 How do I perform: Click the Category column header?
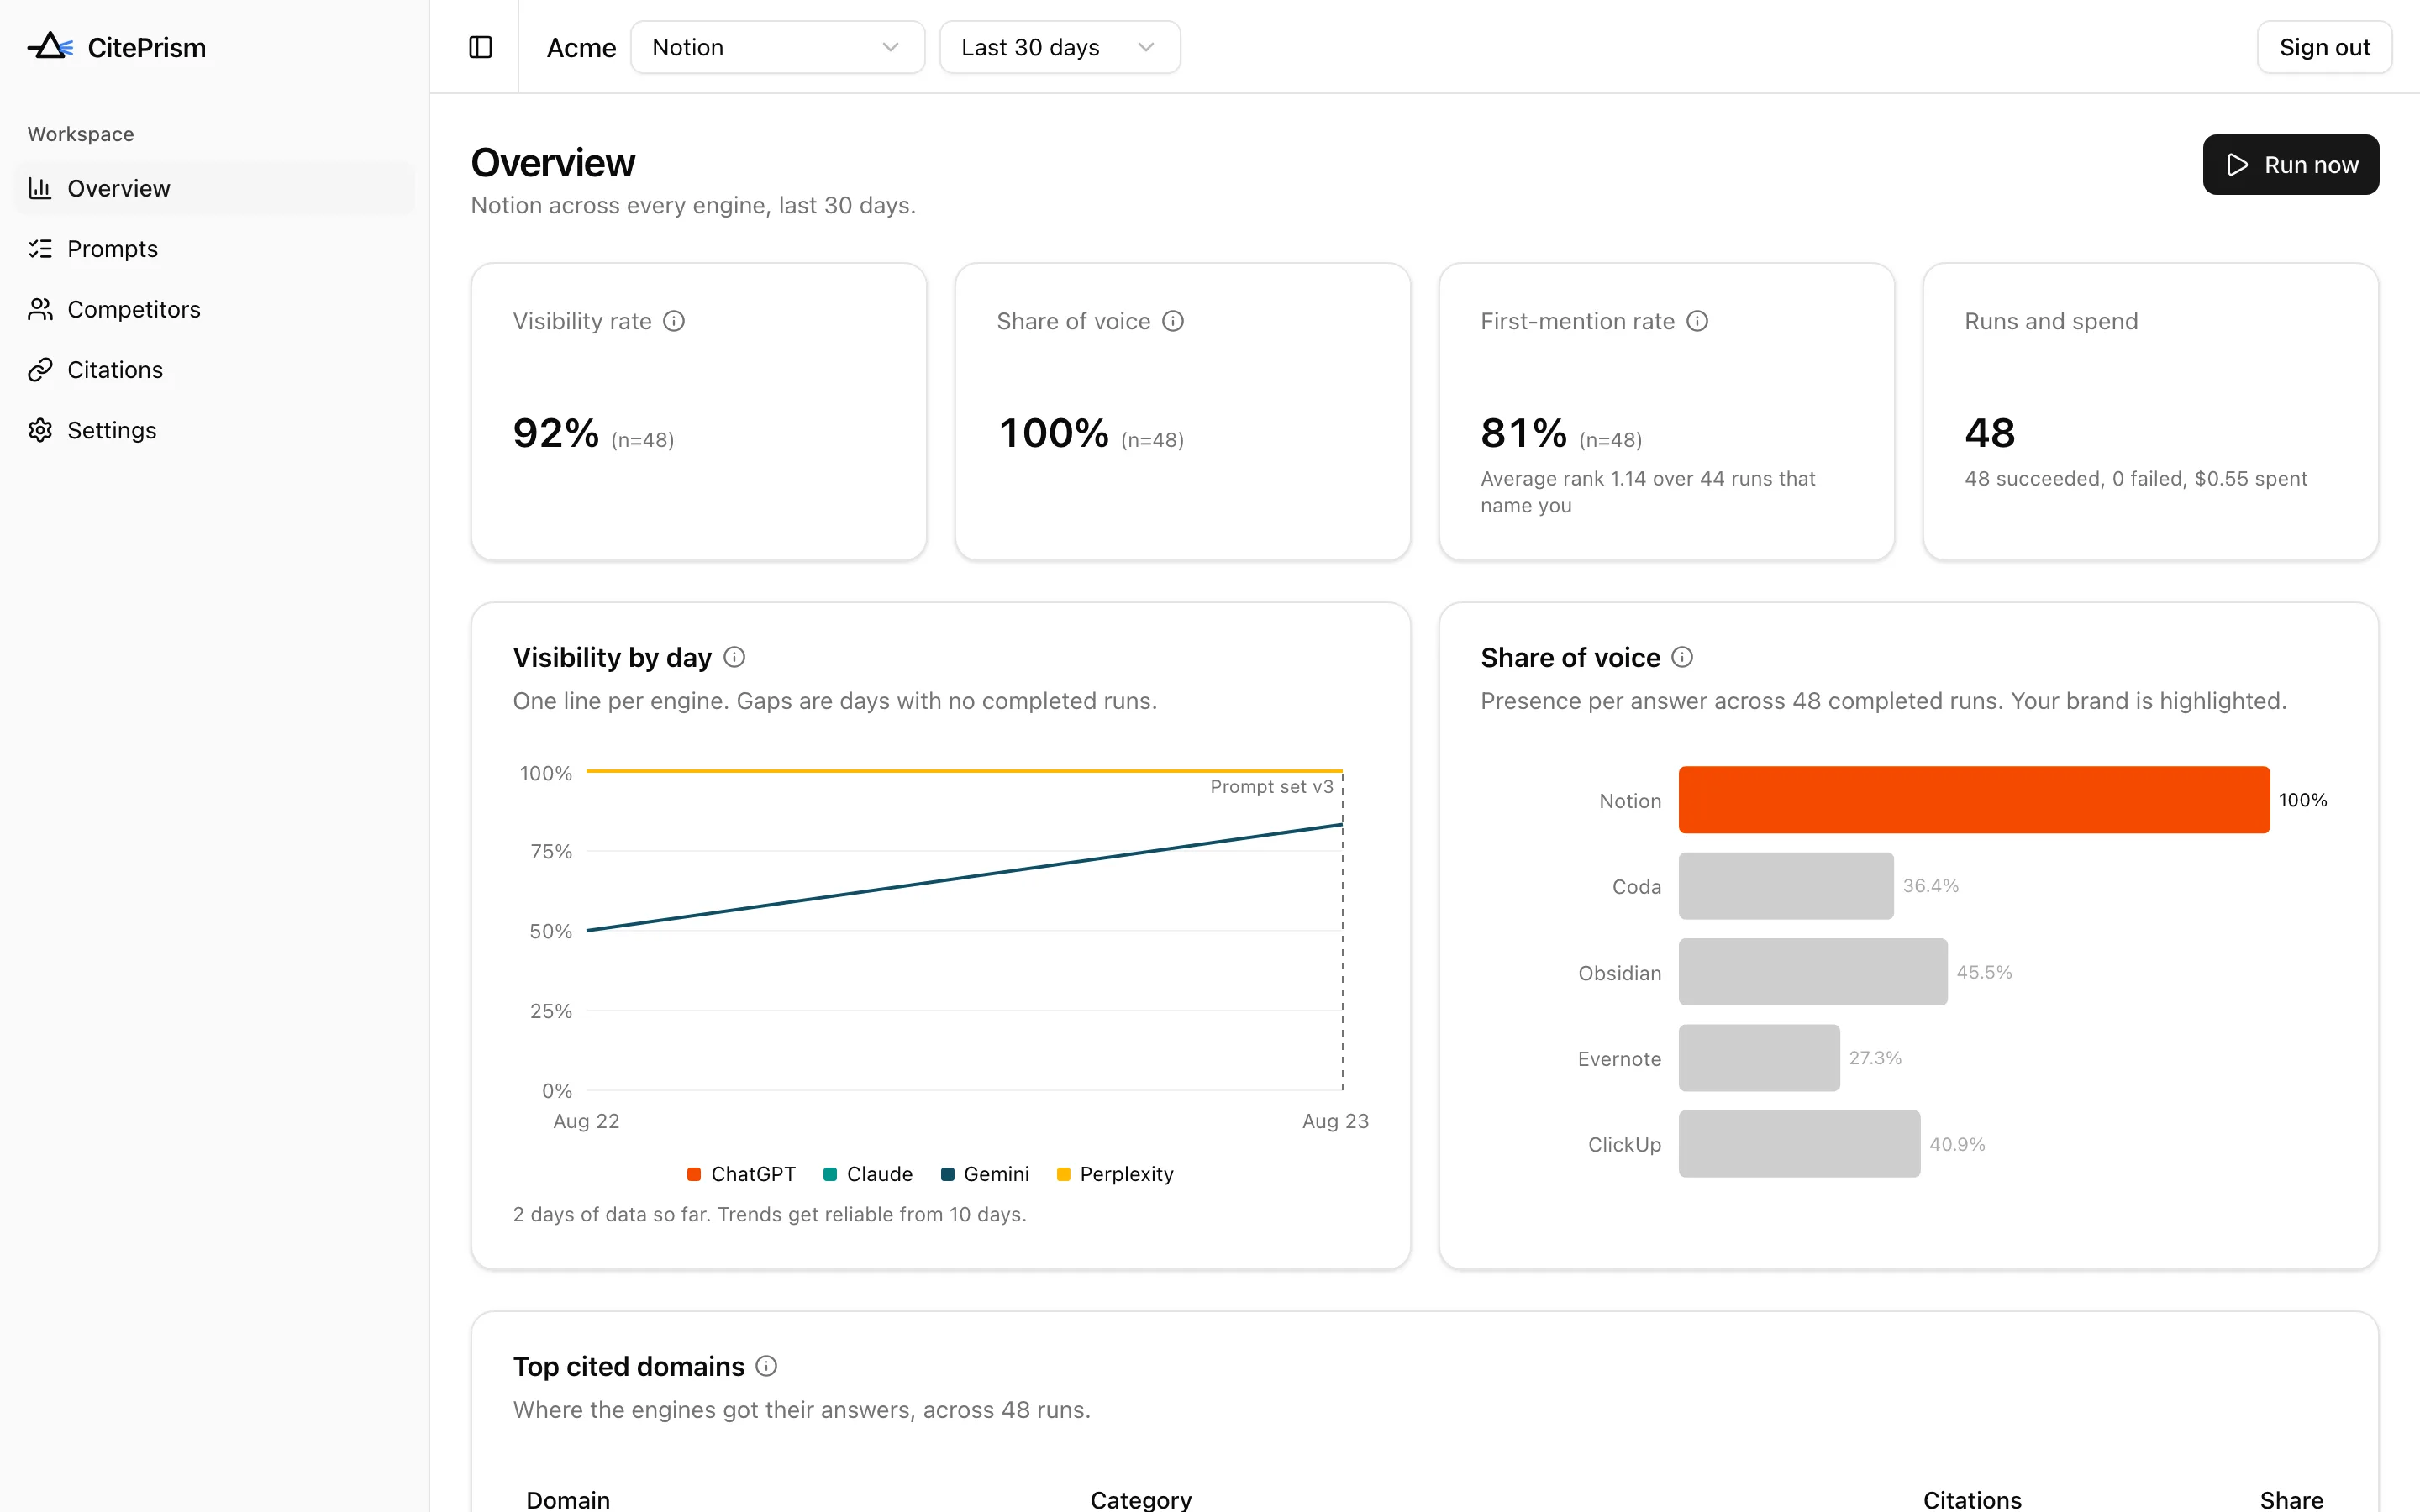click(1141, 1500)
